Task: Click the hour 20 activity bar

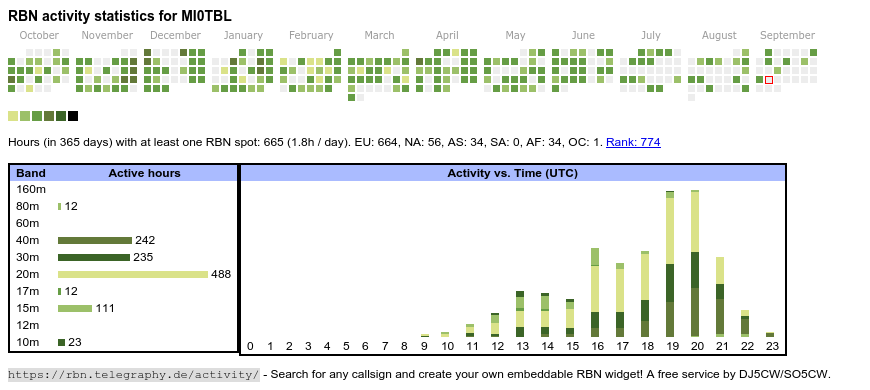Action: (x=695, y=264)
